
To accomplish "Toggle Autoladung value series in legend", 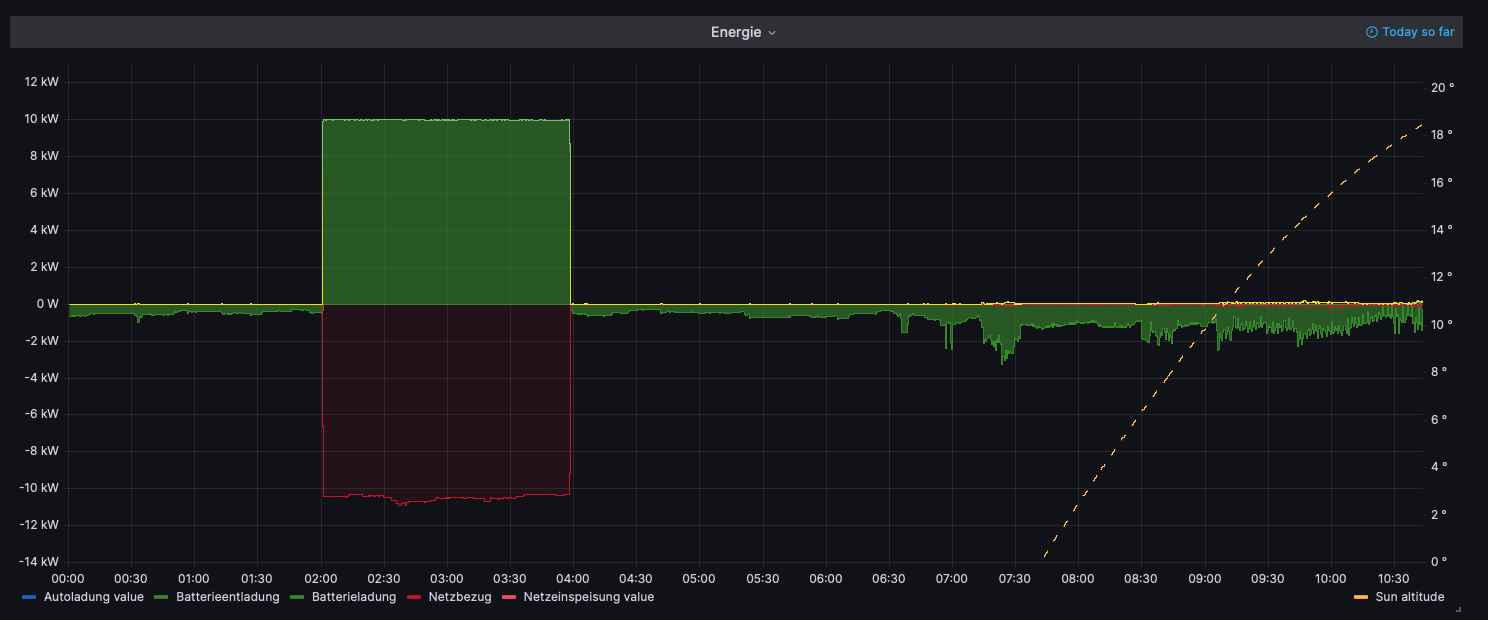I will coord(93,597).
